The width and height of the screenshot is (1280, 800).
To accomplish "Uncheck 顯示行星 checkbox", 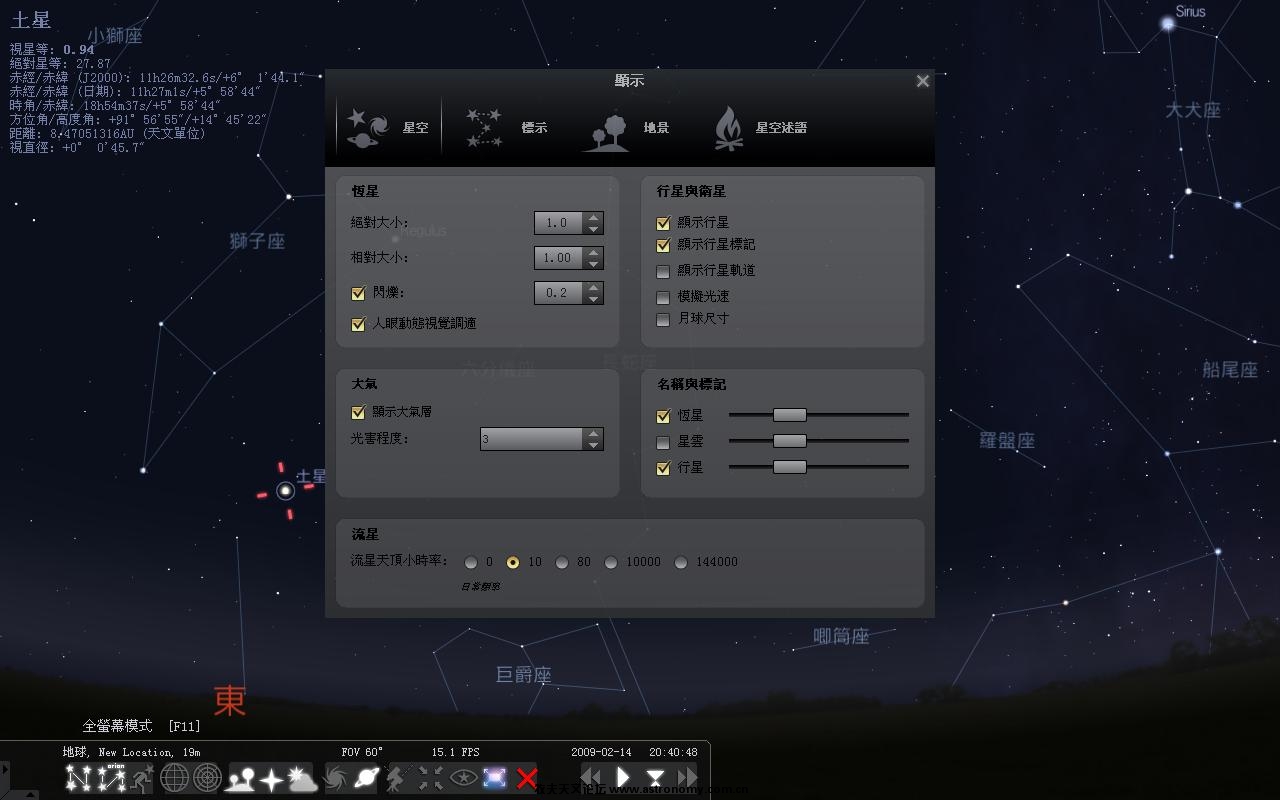I will pyautogui.click(x=662, y=223).
